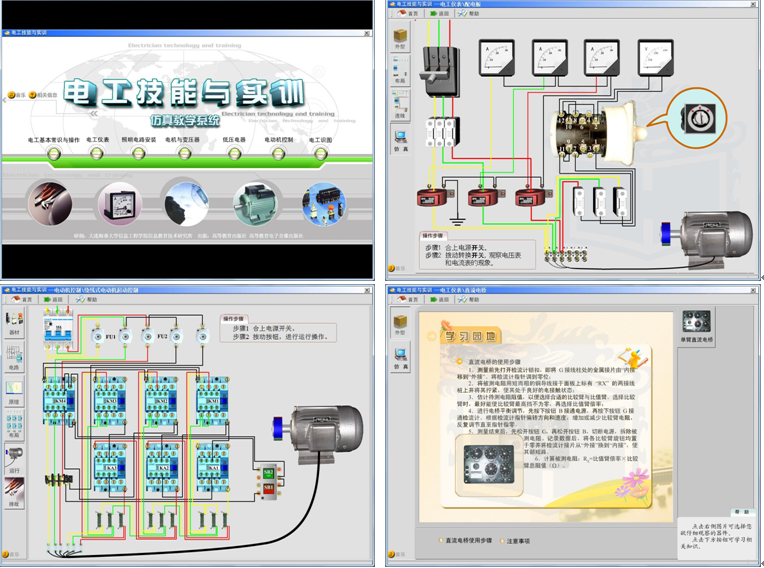The width and height of the screenshot is (764, 568).
Task: Select 器材 icon in motor control sidebar
Action: tap(14, 322)
